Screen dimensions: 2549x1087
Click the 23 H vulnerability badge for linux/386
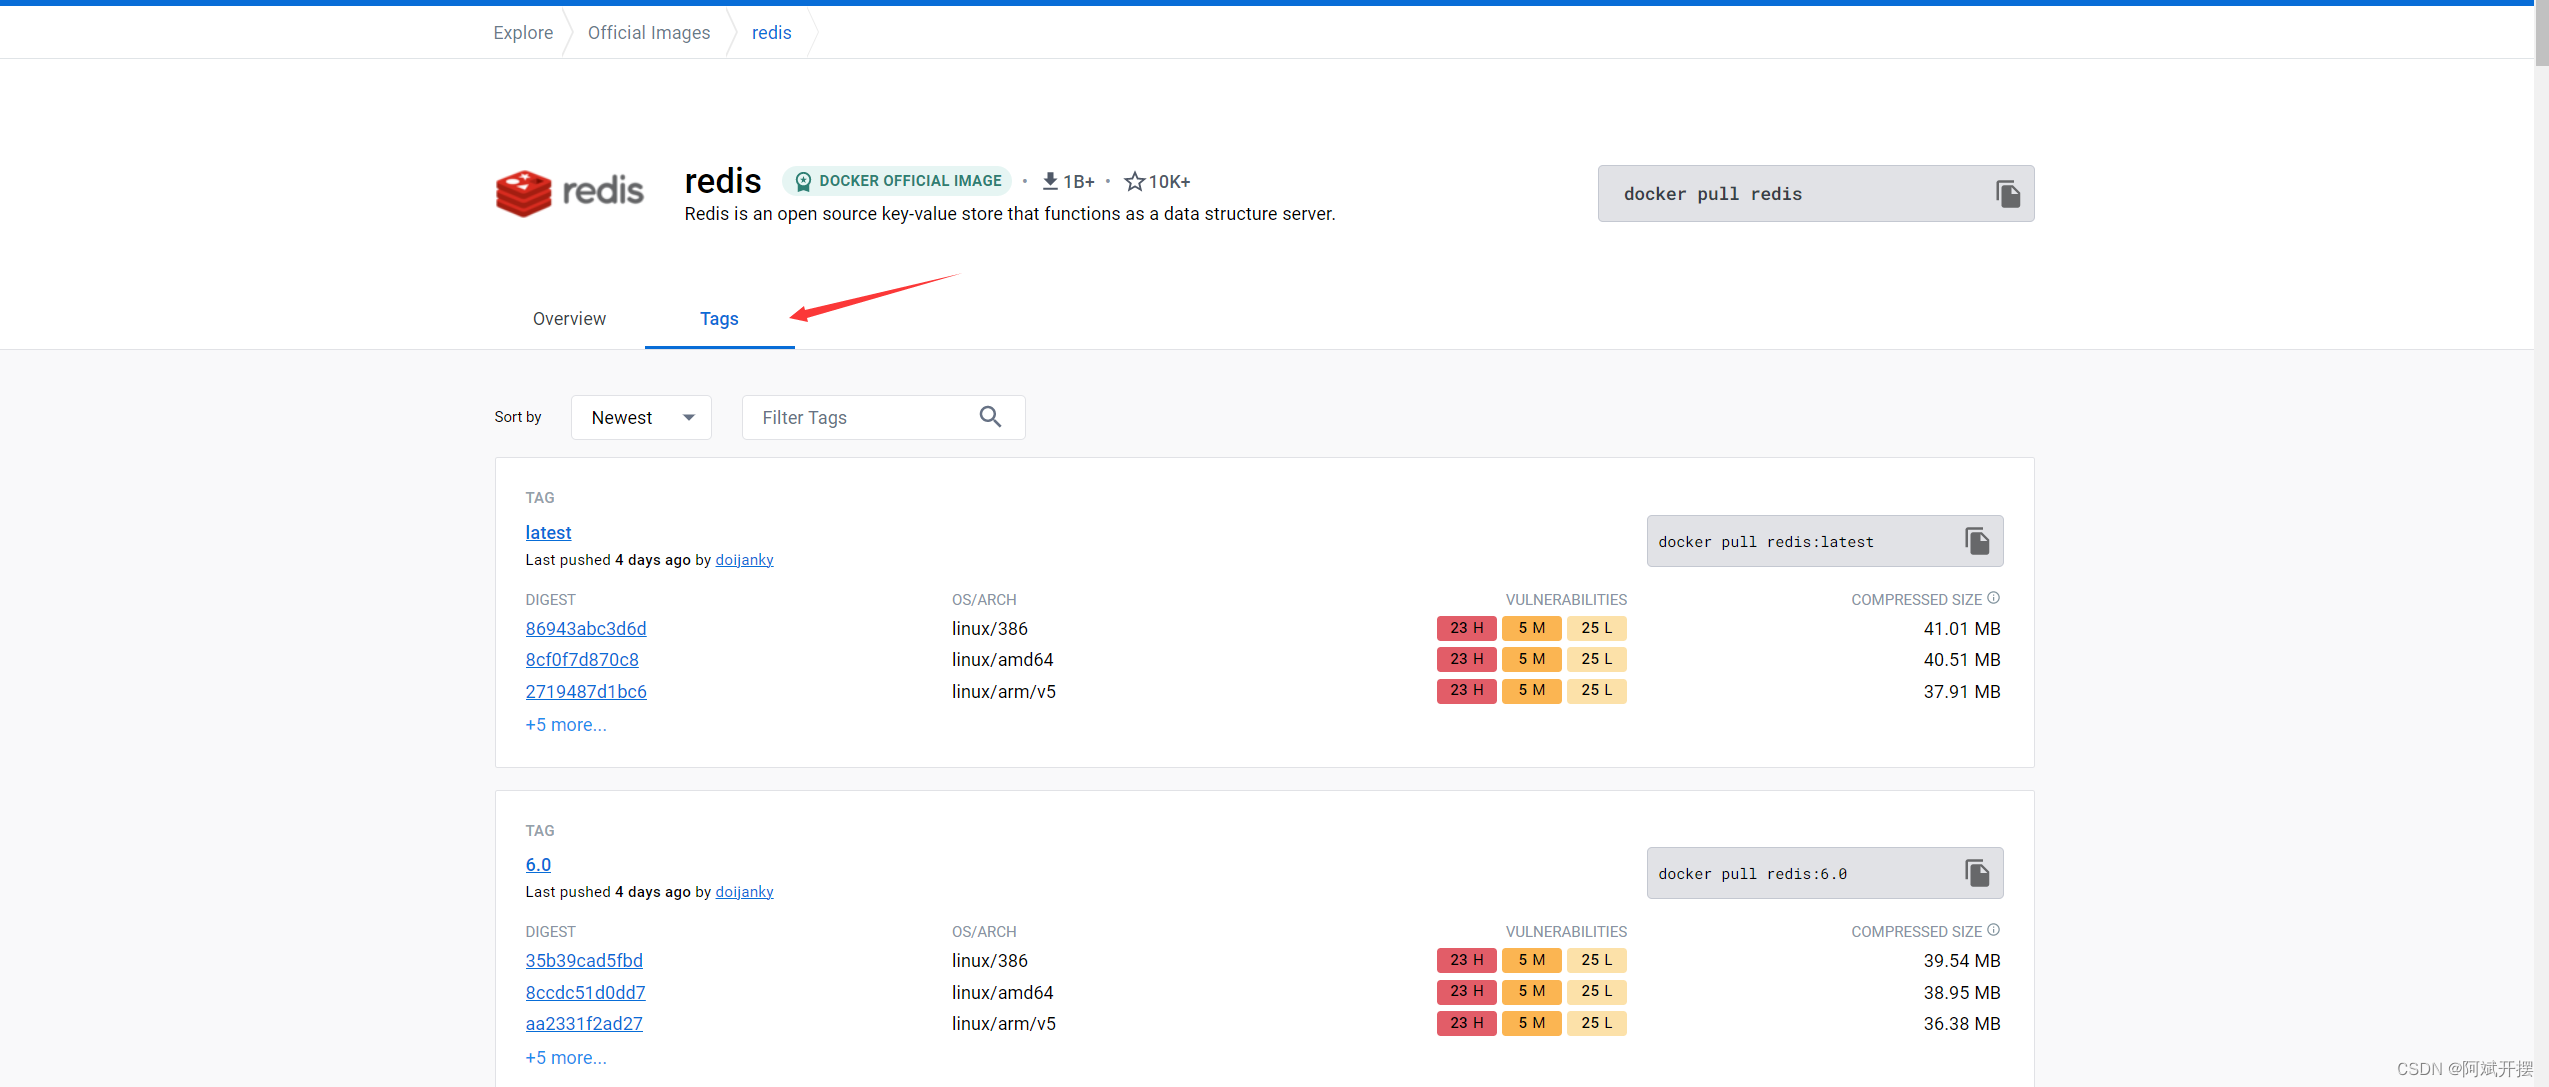(1466, 628)
